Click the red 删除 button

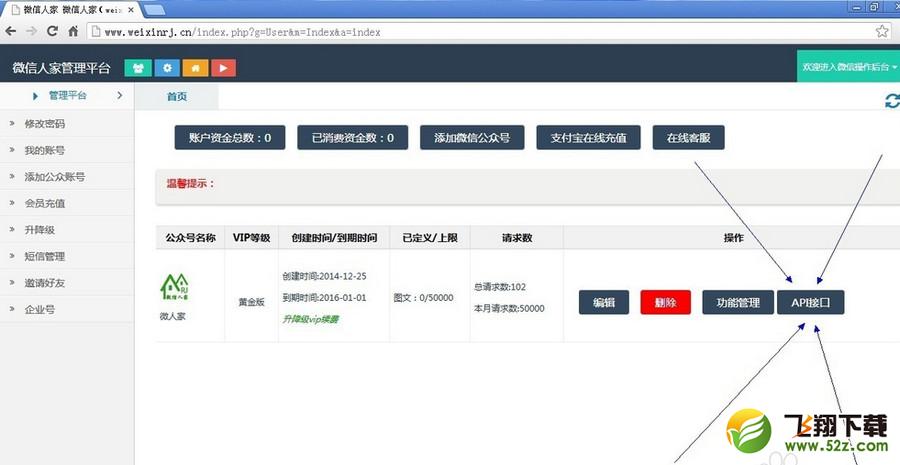pyautogui.click(x=665, y=303)
